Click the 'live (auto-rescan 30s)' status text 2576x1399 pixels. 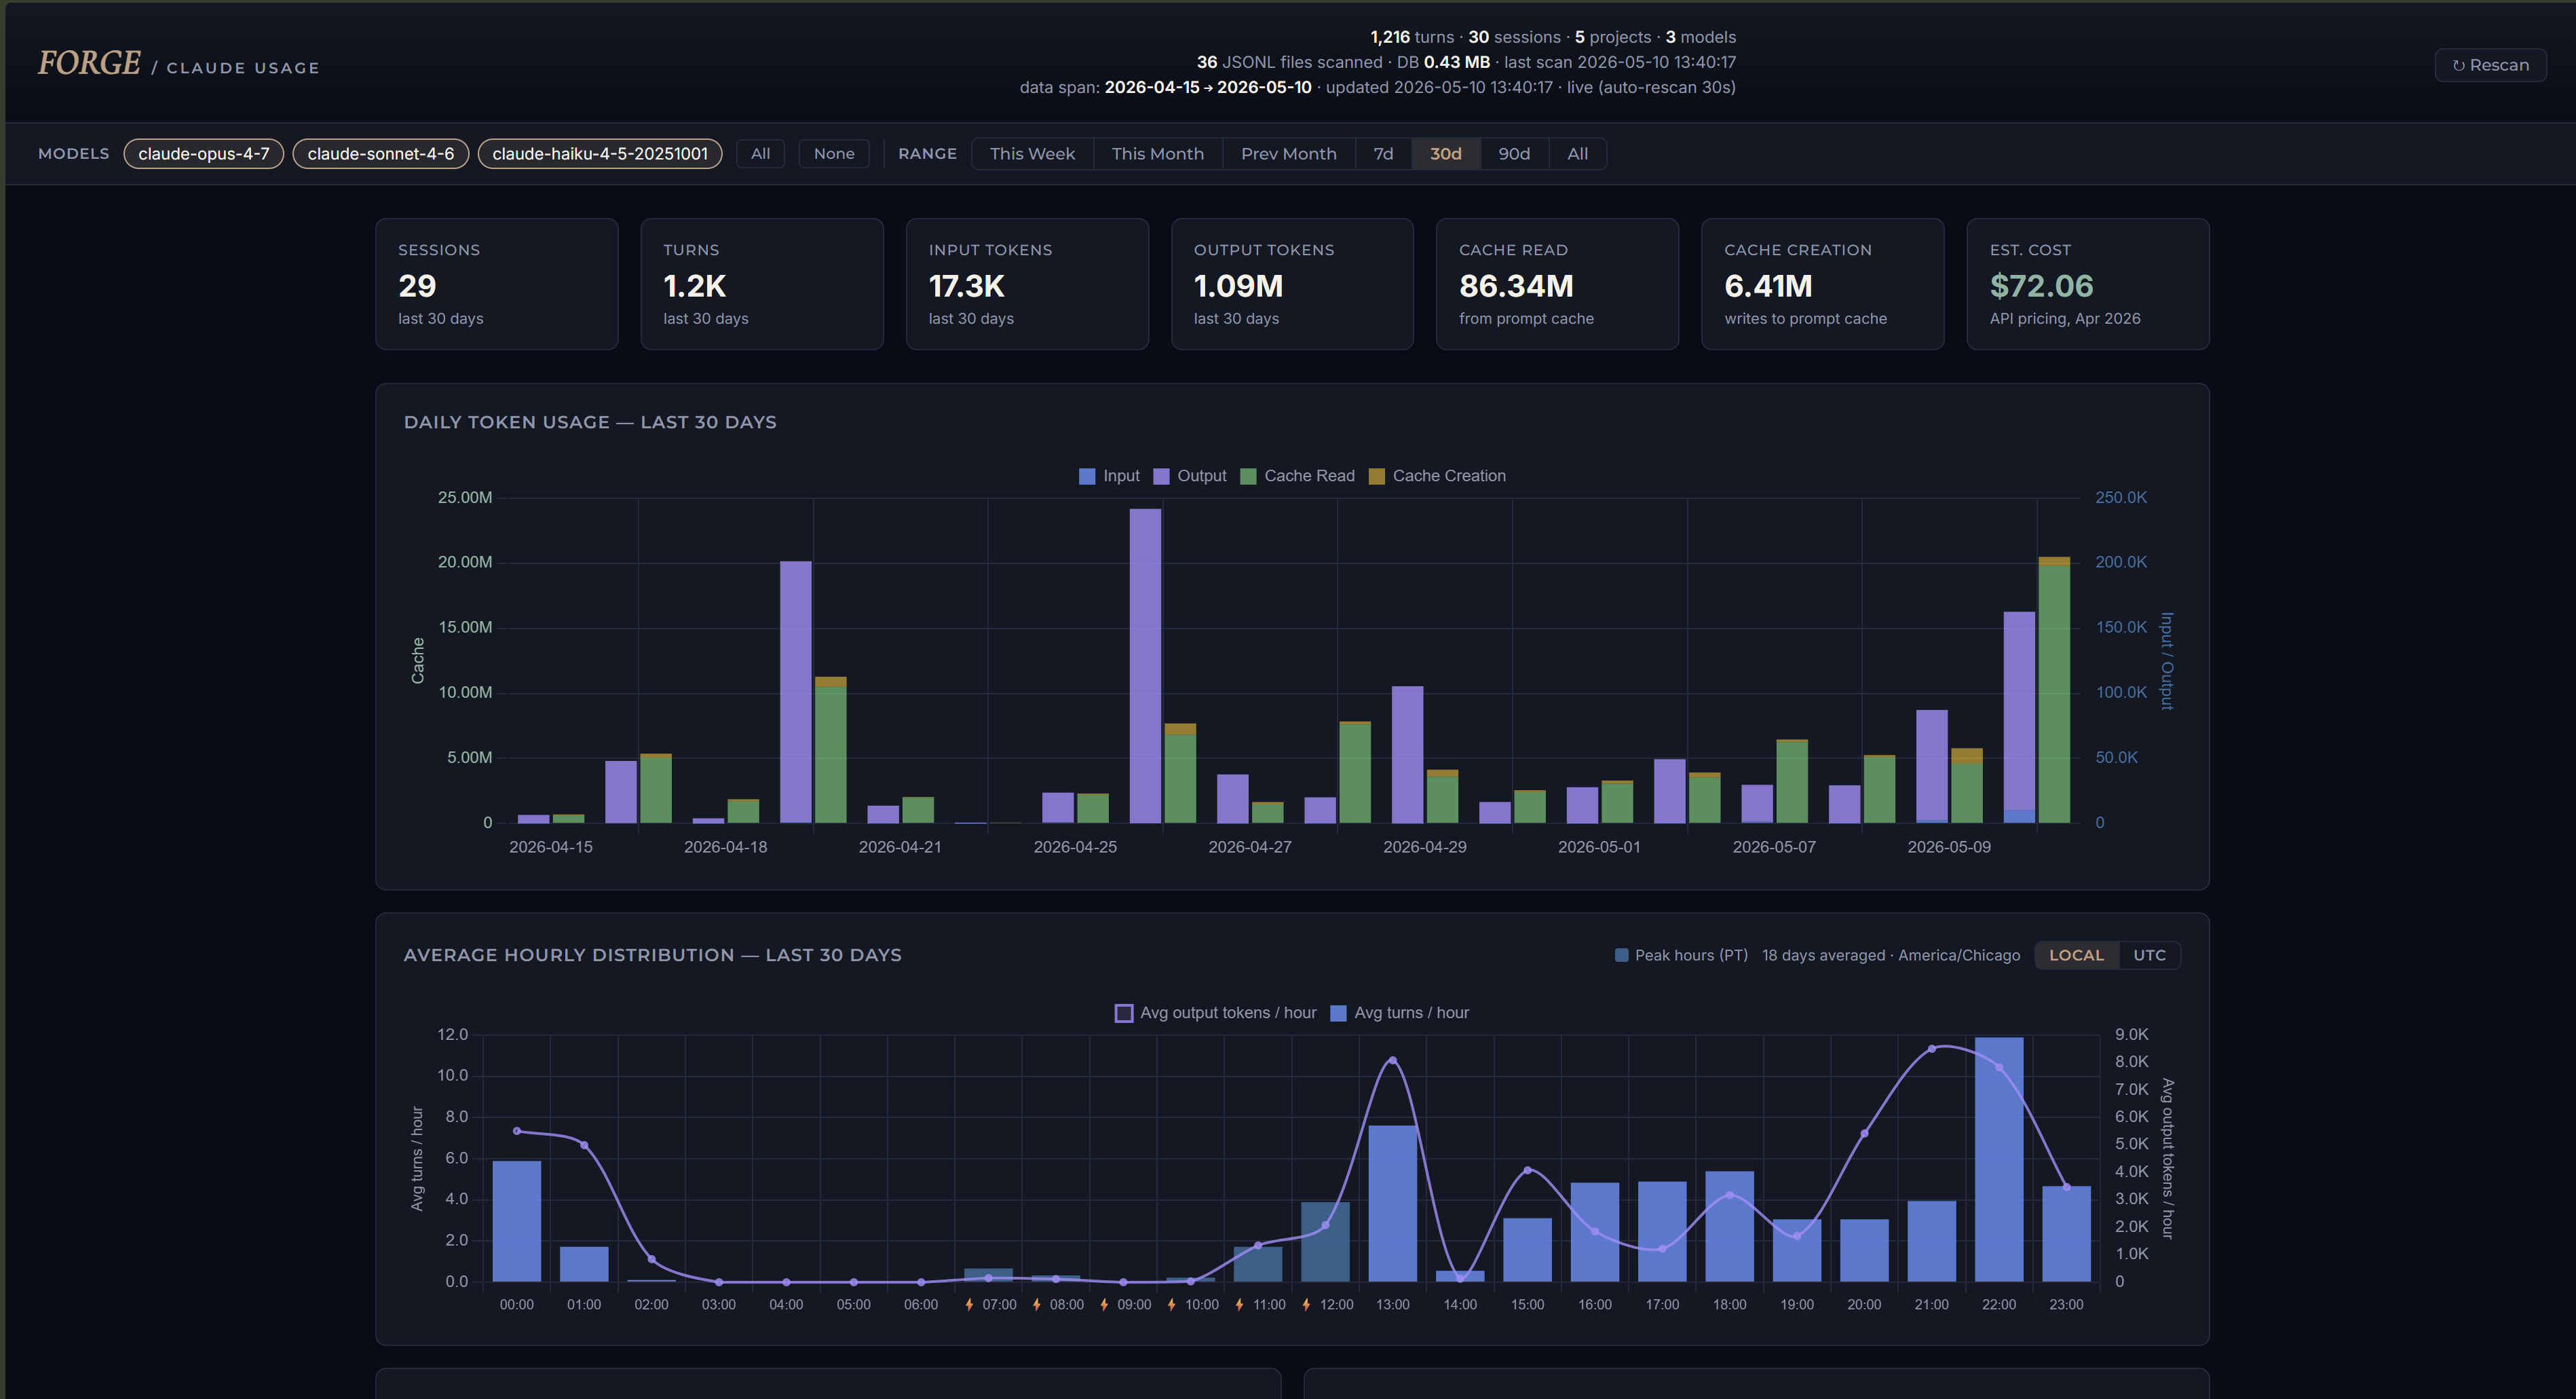1651,87
